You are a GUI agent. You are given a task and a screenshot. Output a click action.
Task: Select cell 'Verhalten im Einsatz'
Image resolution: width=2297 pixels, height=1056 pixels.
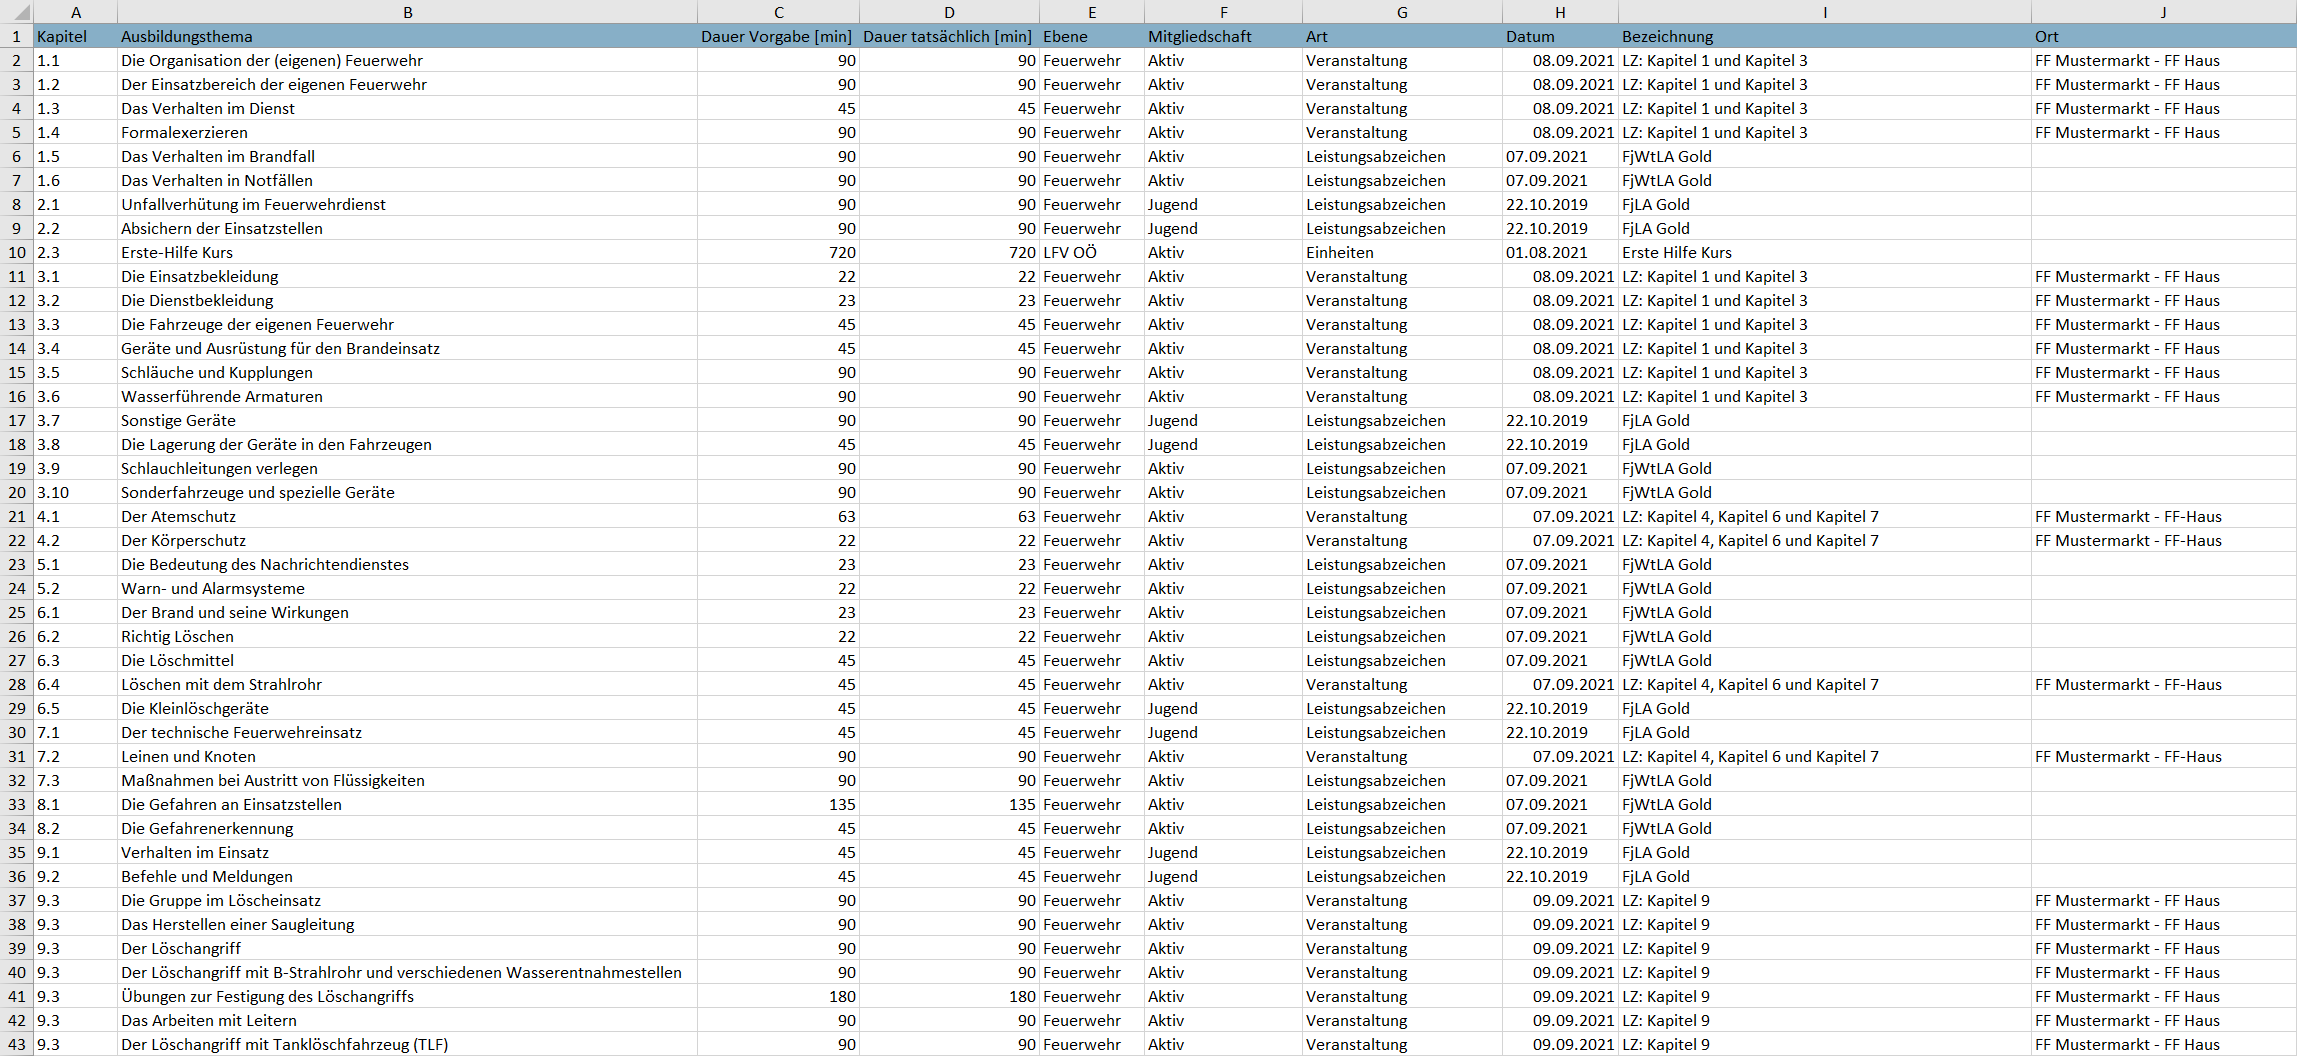[x=407, y=852]
